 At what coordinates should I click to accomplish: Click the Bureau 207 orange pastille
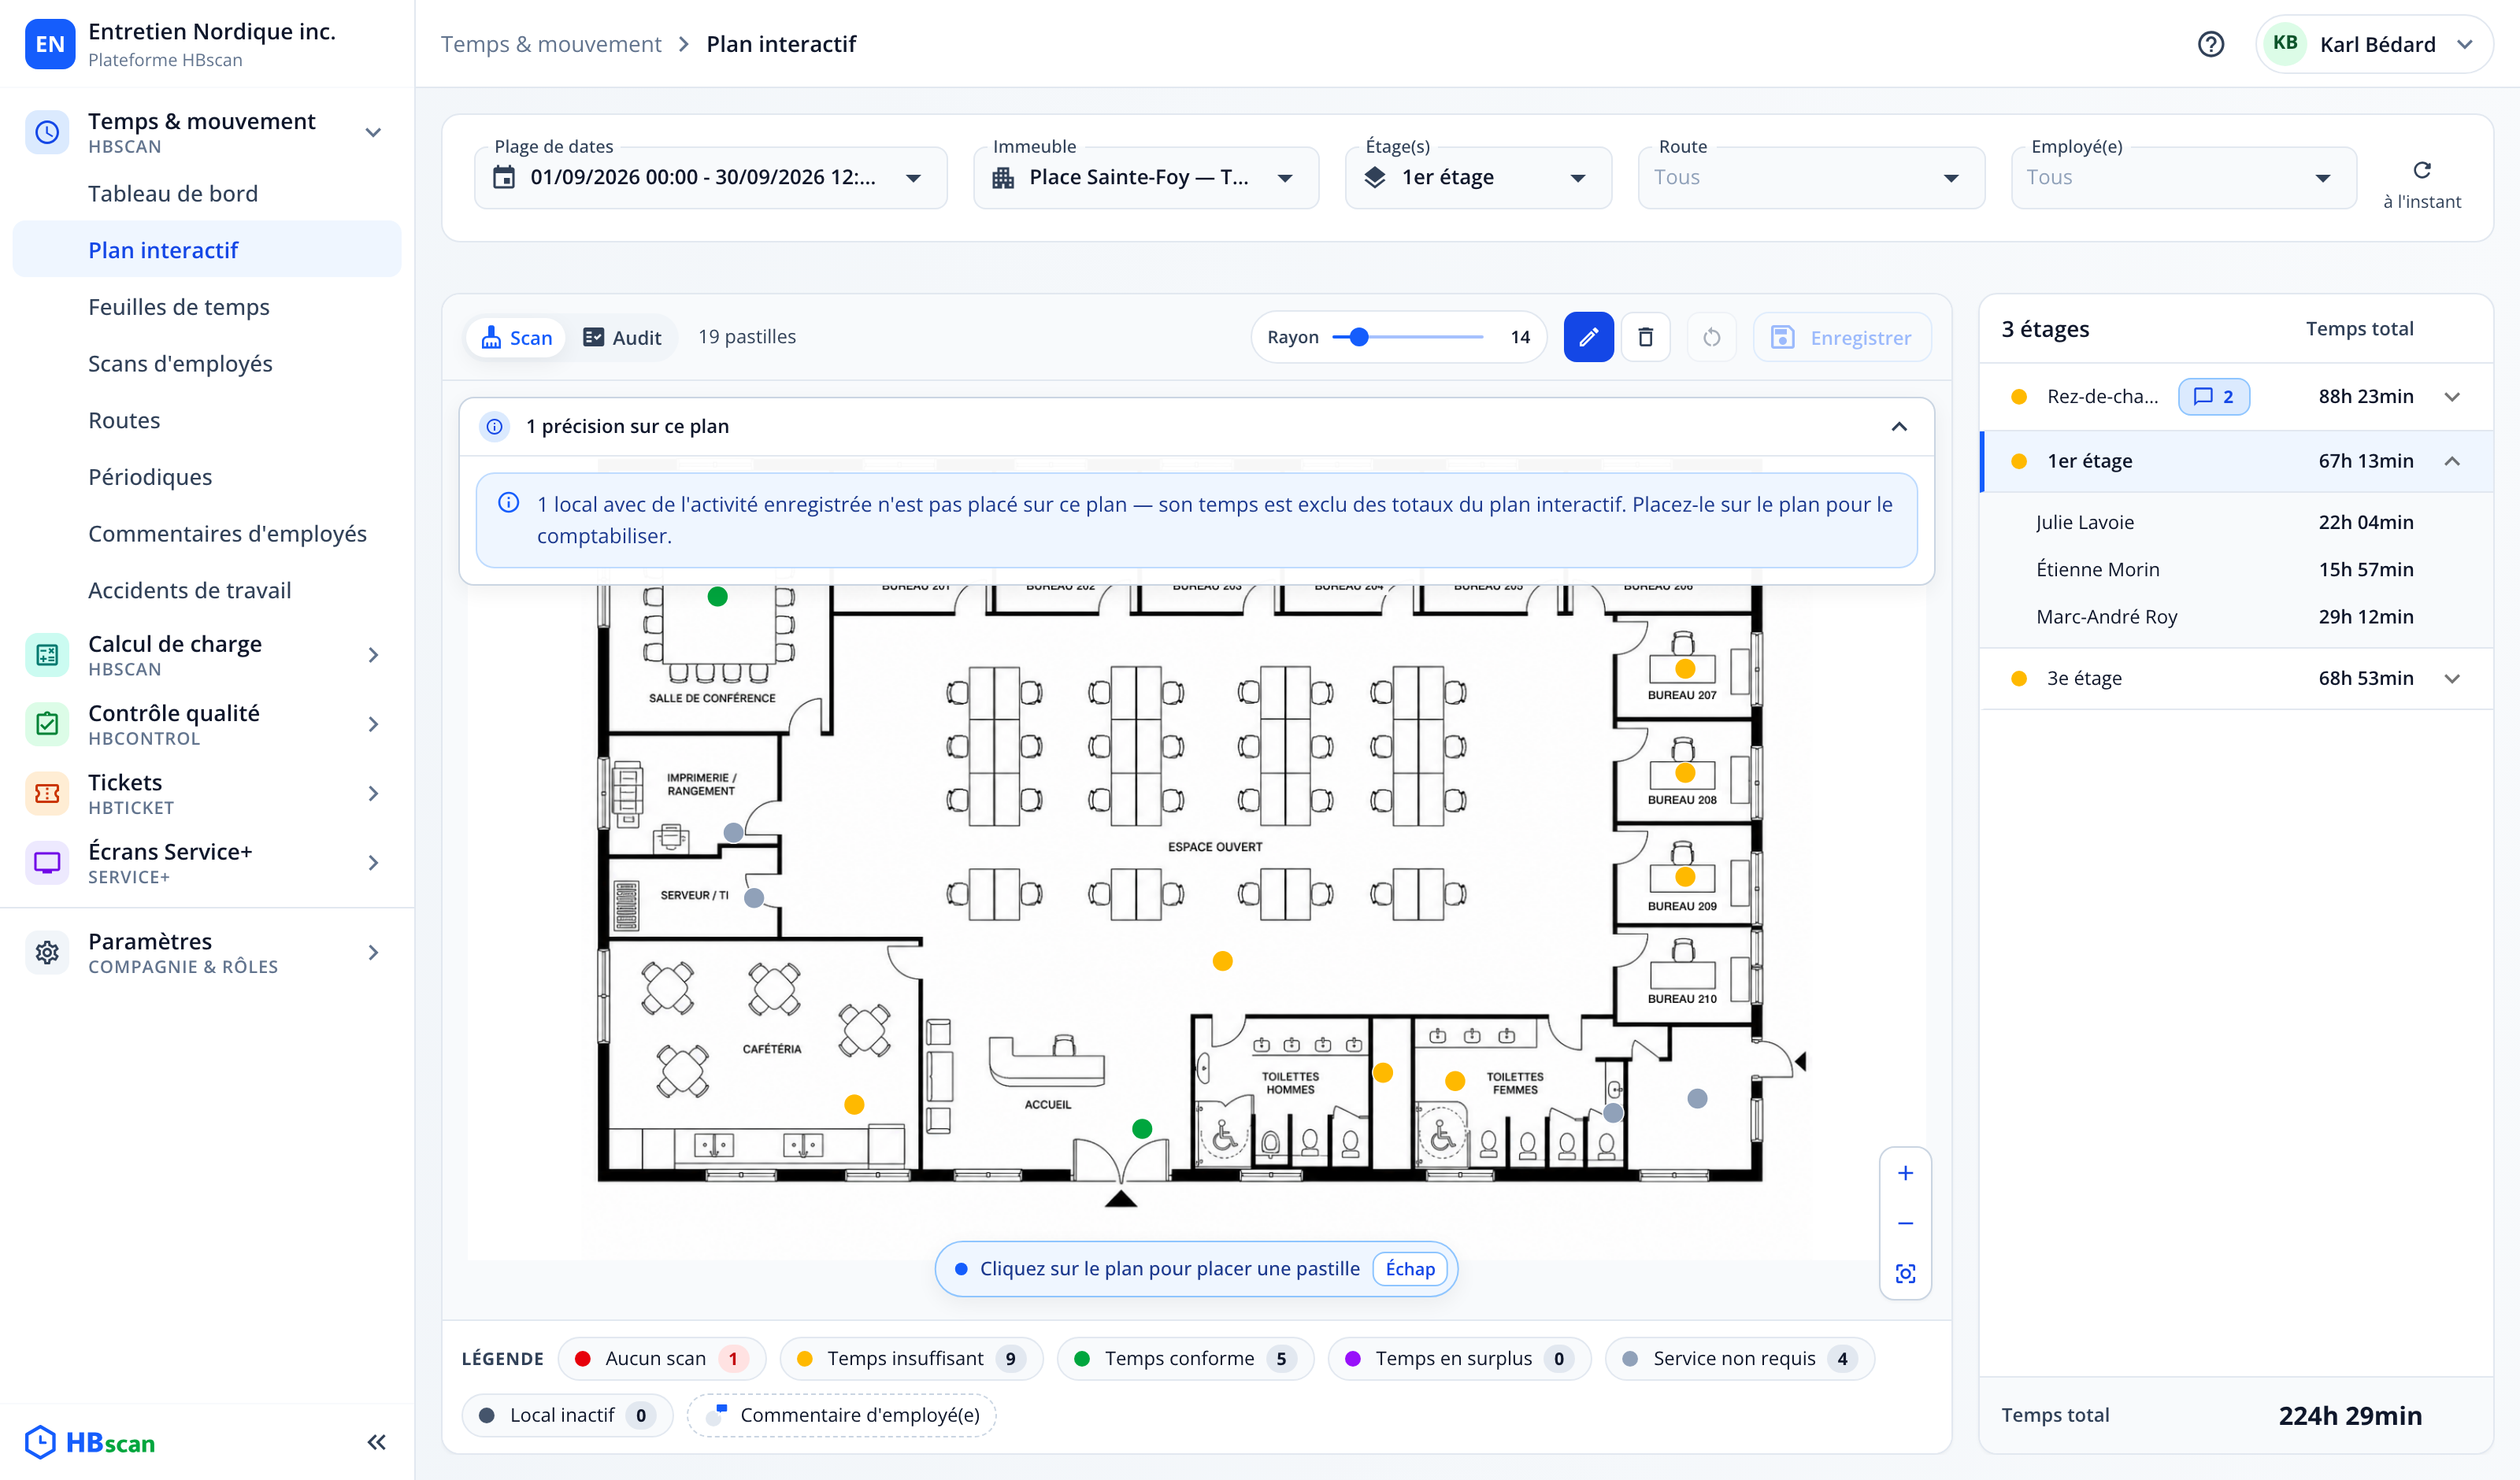[x=1685, y=668]
